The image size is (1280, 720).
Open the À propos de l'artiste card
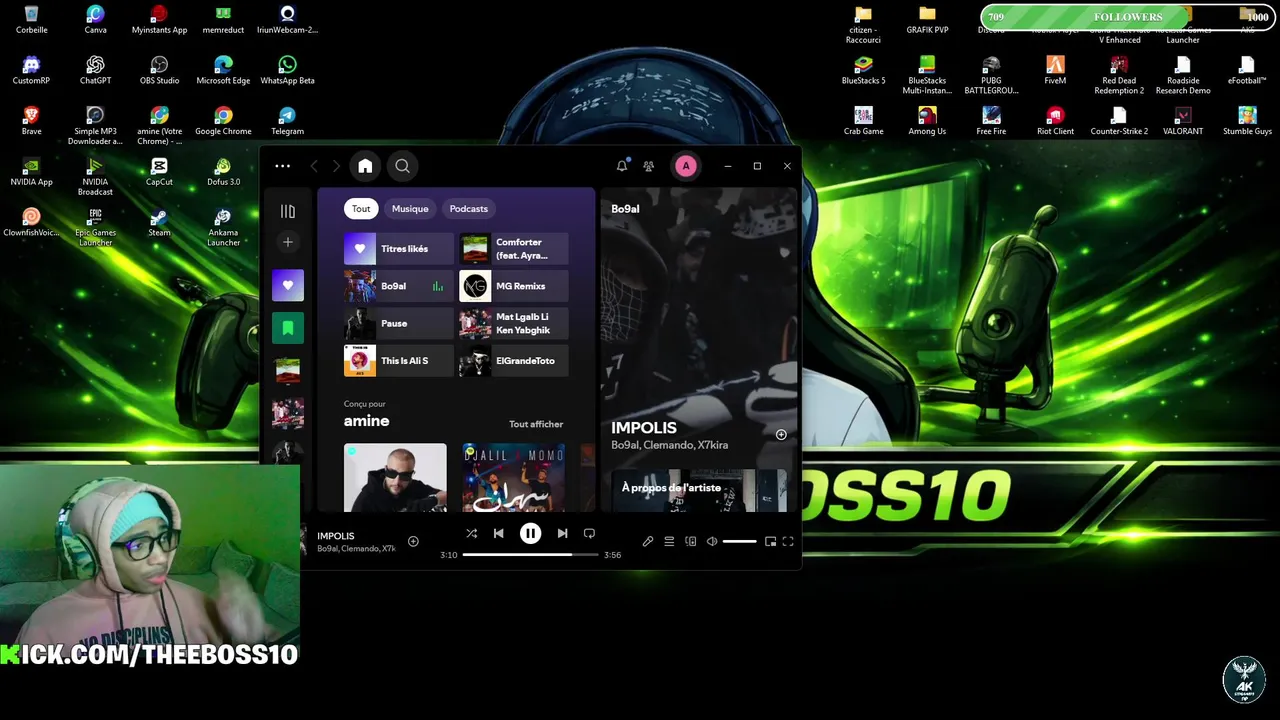pos(699,490)
